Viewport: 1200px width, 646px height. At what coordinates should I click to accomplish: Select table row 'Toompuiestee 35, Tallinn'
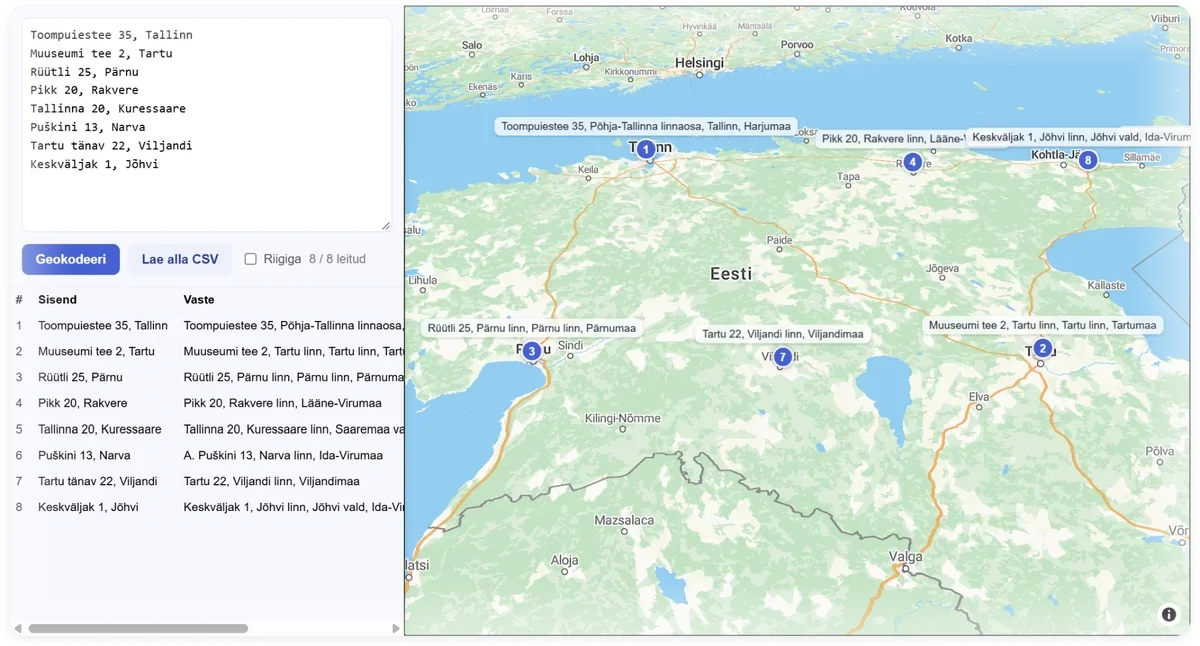[207, 325]
